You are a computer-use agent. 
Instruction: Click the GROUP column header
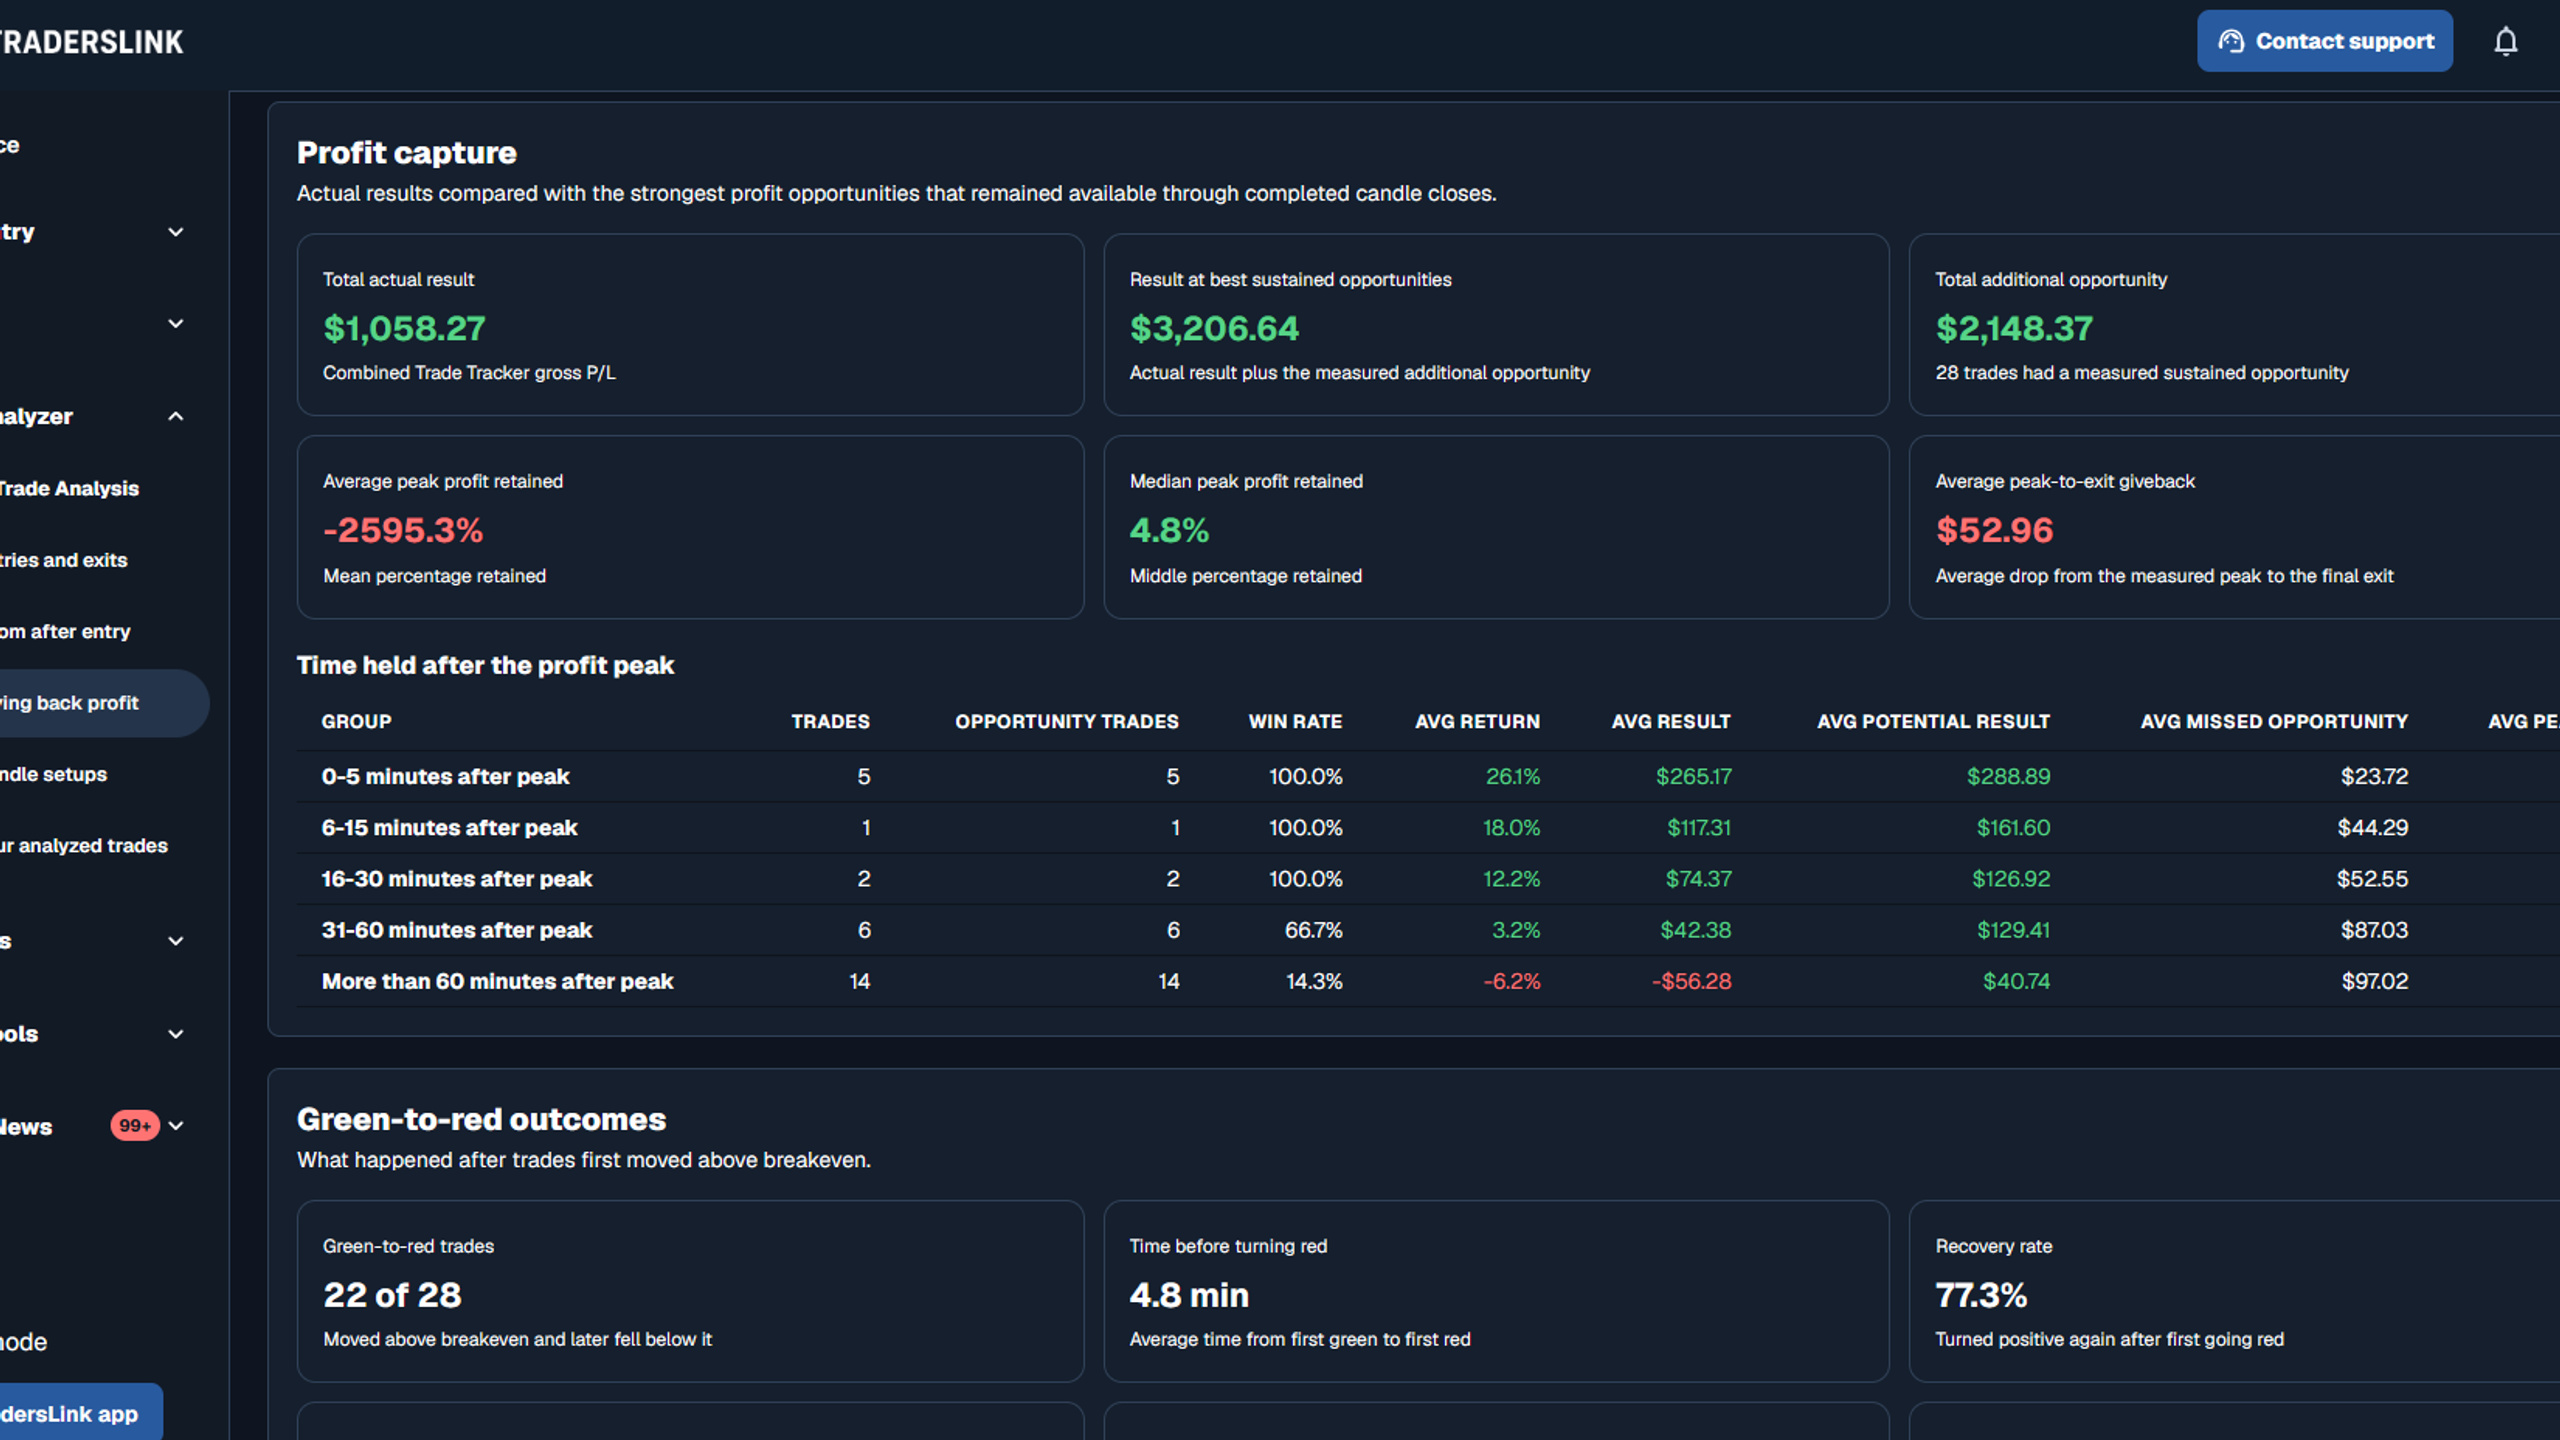(356, 722)
